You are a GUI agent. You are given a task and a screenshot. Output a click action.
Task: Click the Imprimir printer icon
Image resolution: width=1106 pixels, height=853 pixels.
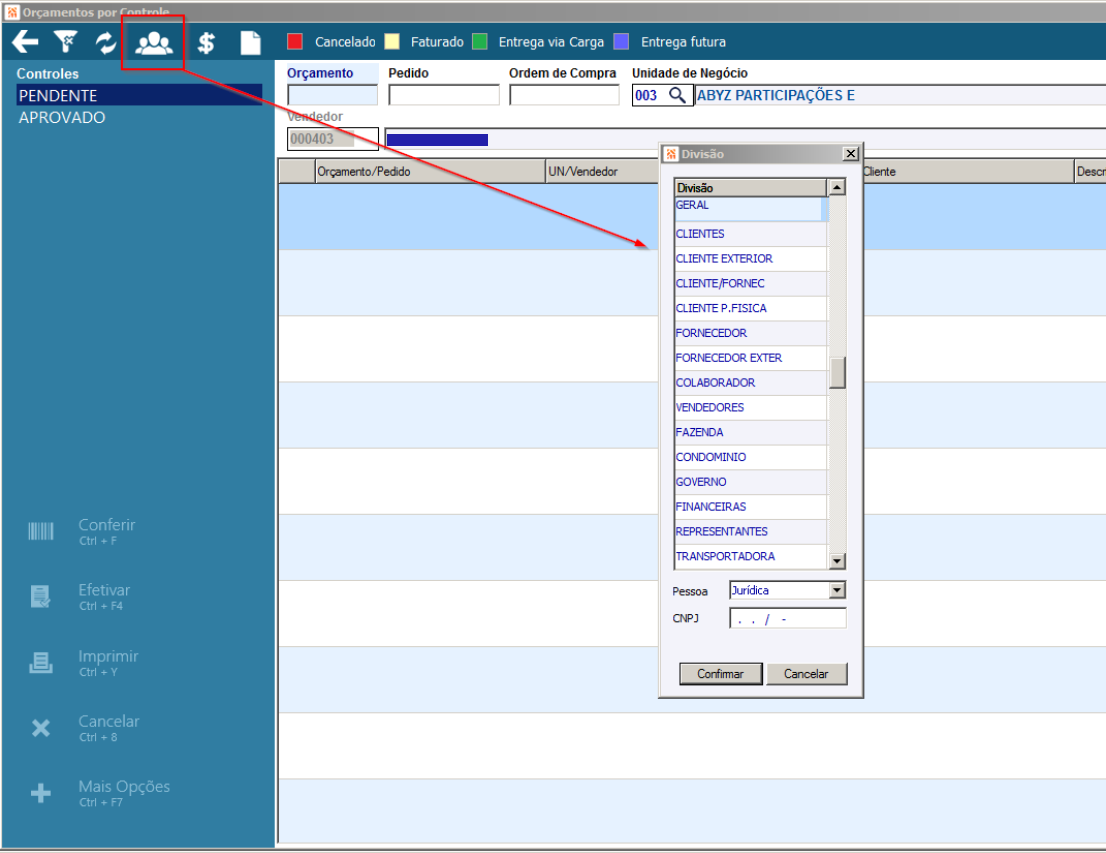click(x=41, y=663)
